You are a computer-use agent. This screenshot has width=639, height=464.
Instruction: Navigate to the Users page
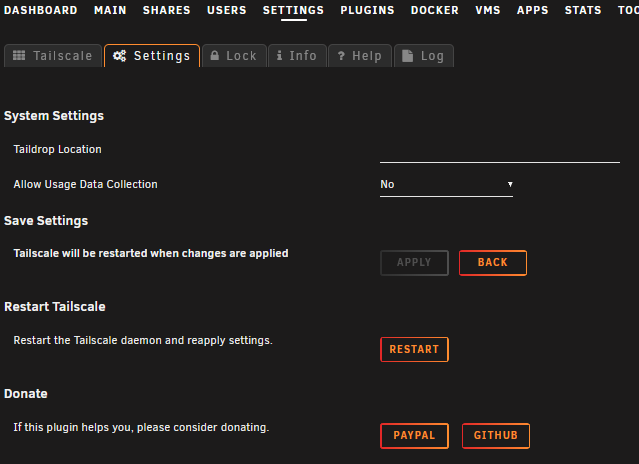click(x=227, y=10)
